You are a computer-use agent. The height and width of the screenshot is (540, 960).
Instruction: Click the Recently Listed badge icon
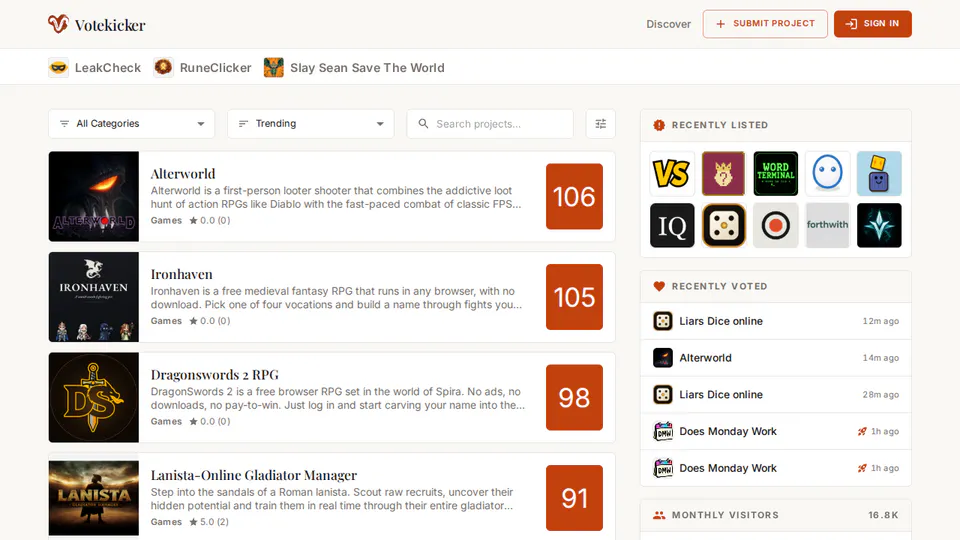659,125
